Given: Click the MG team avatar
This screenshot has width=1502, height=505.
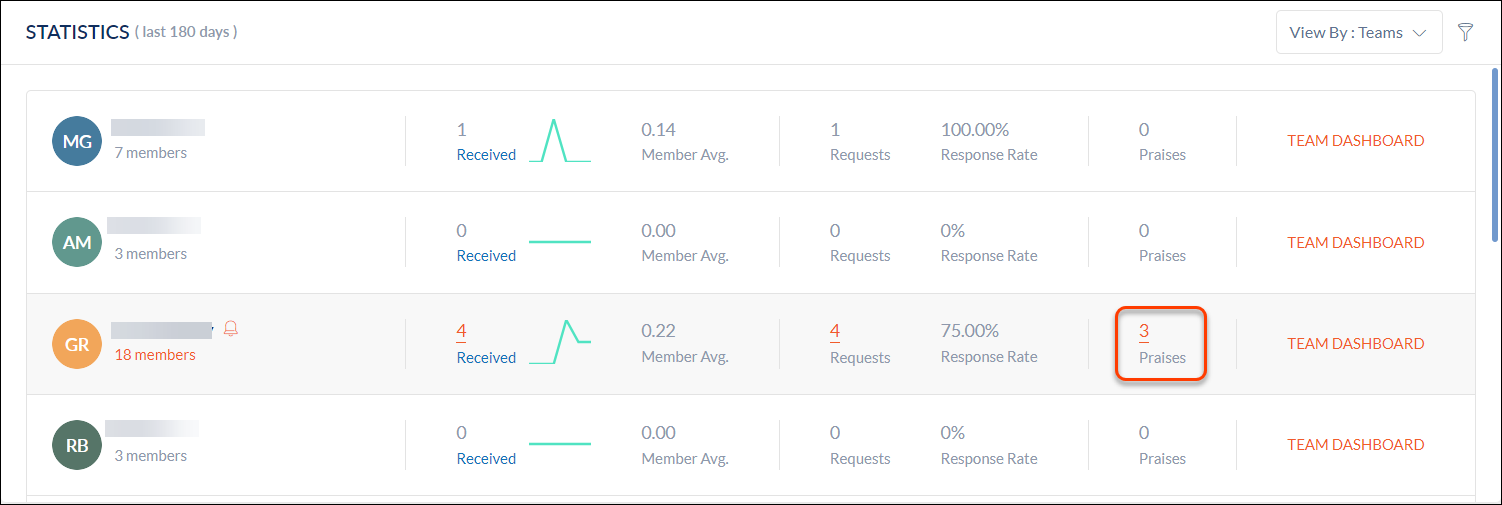Looking at the screenshot, I should 77,141.
